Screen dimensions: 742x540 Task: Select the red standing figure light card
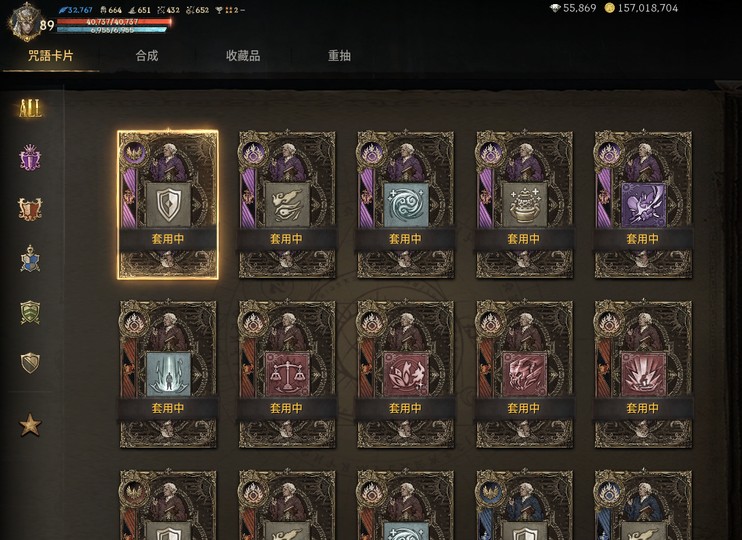click(x=168, y=374)
